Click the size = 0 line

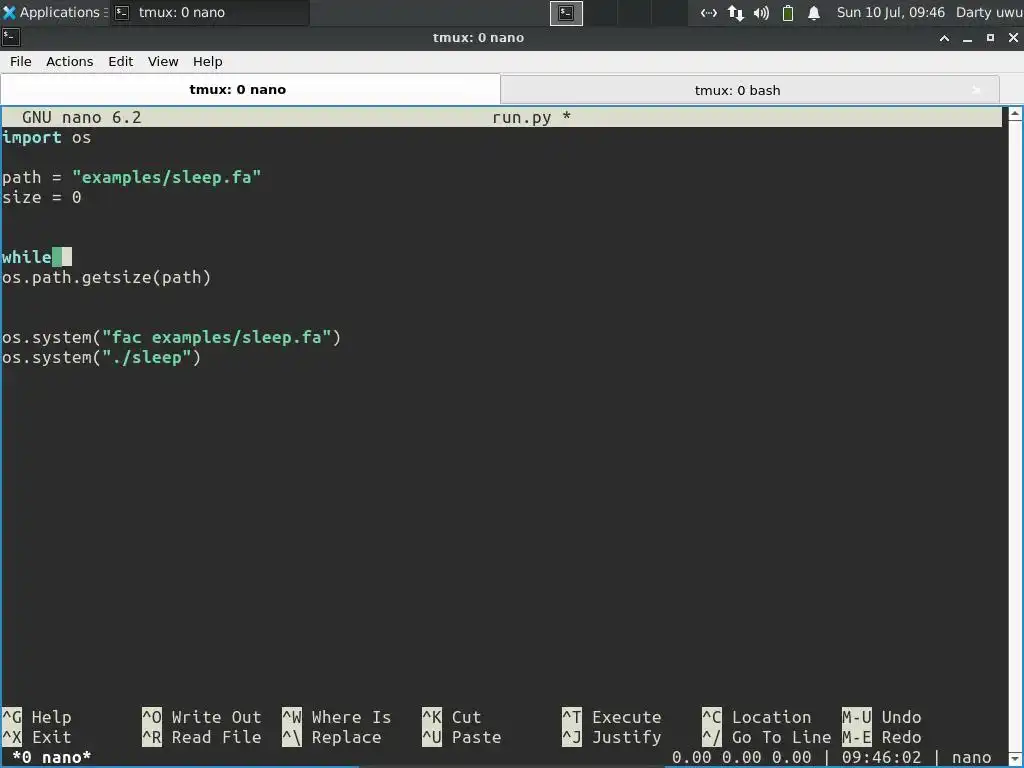[42, 197]
